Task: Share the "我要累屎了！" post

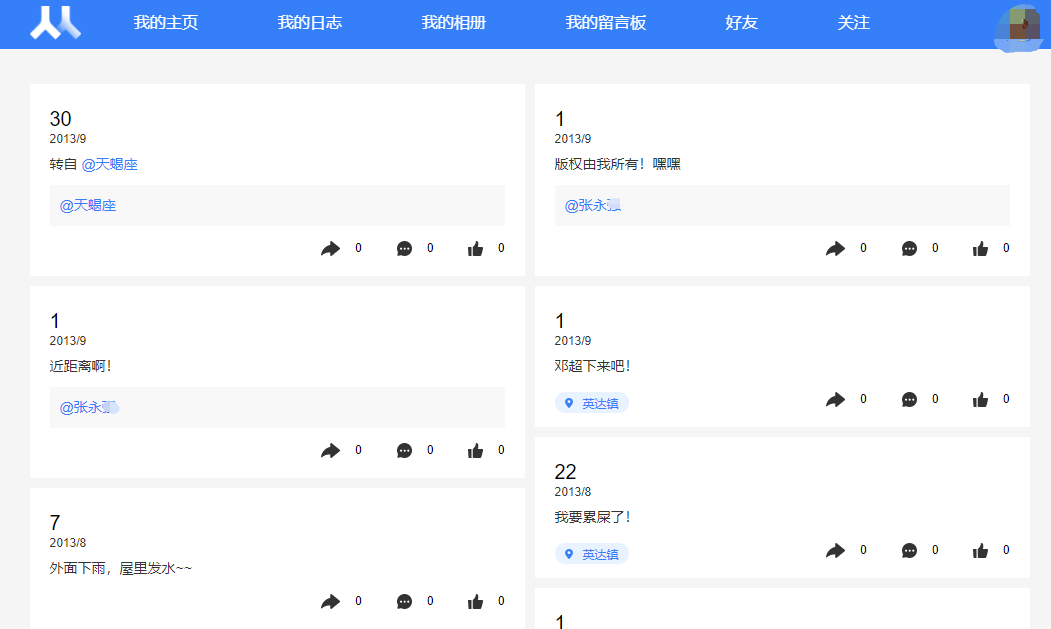Action: pos(836,550)
